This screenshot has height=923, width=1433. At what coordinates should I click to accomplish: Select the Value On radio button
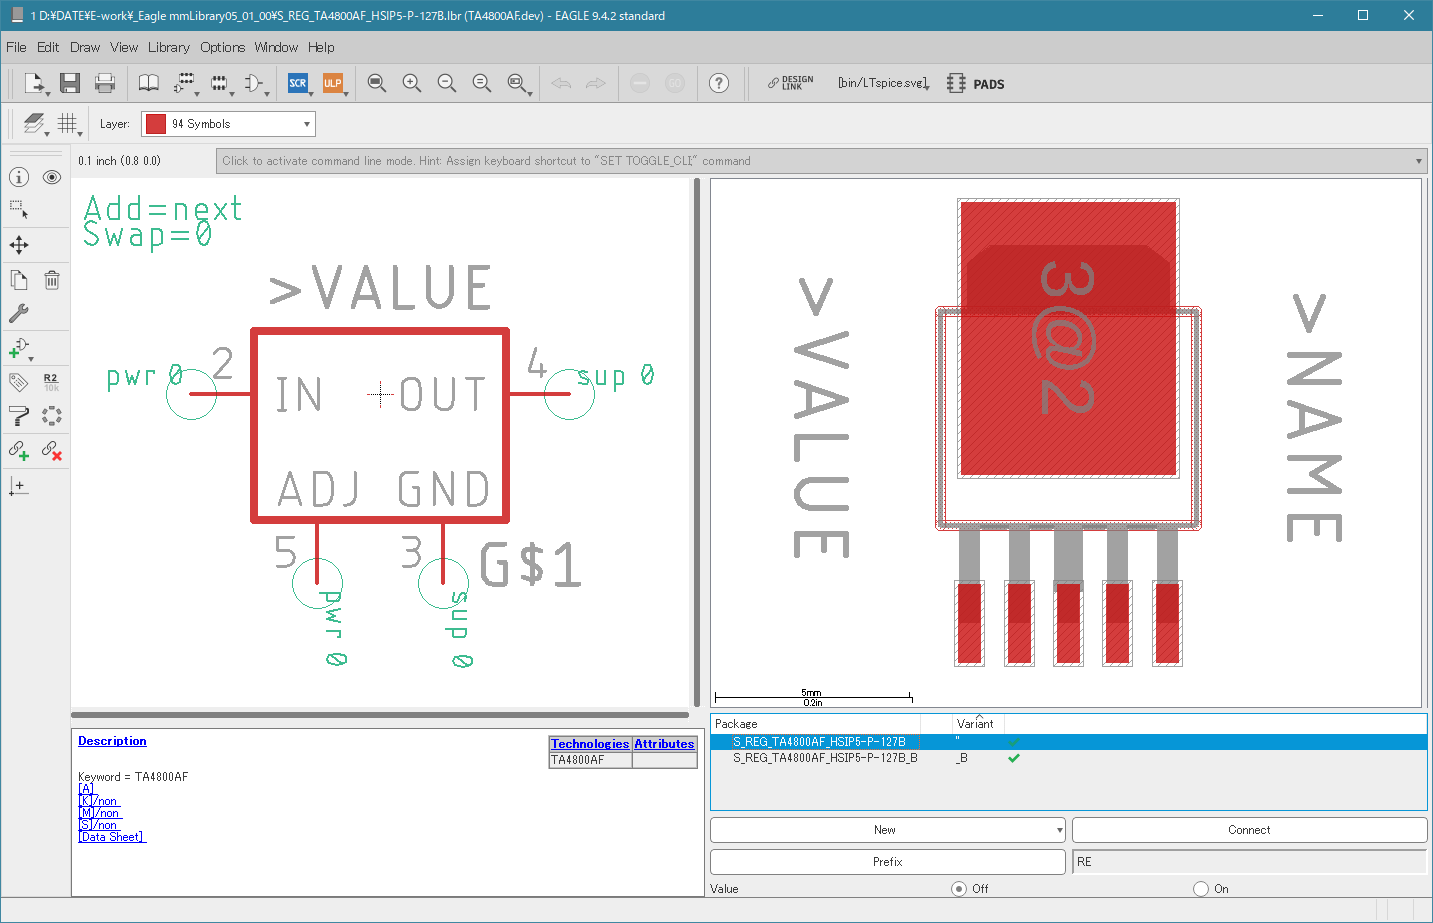(x=1201, y=889)
